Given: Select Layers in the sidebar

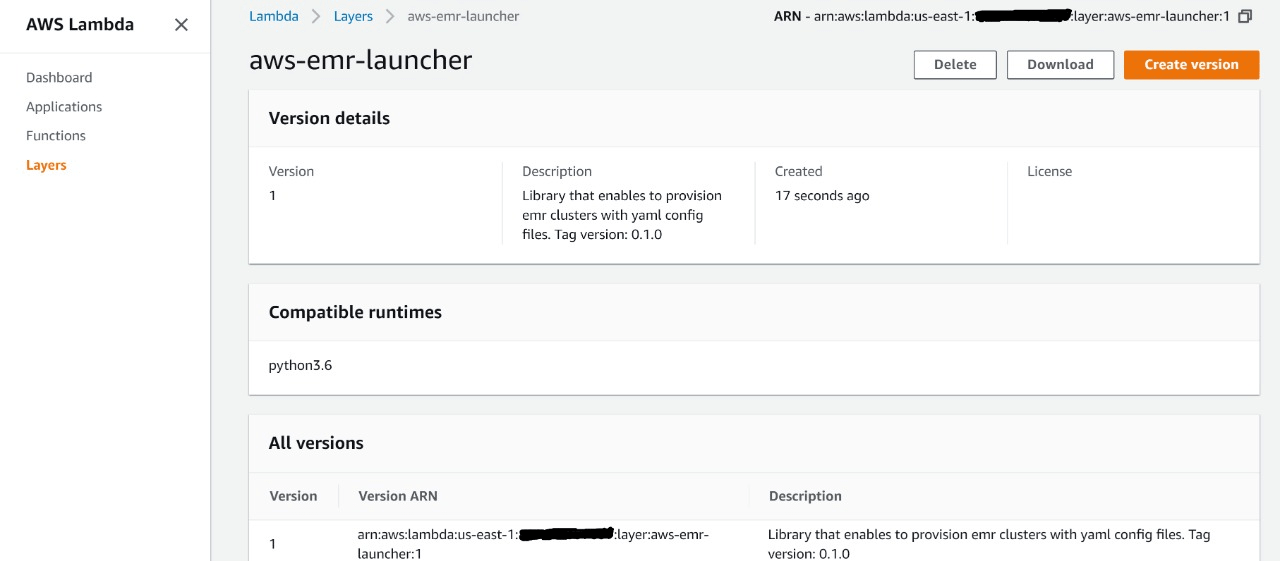Looking at the screenshot, I should point(46,165).
